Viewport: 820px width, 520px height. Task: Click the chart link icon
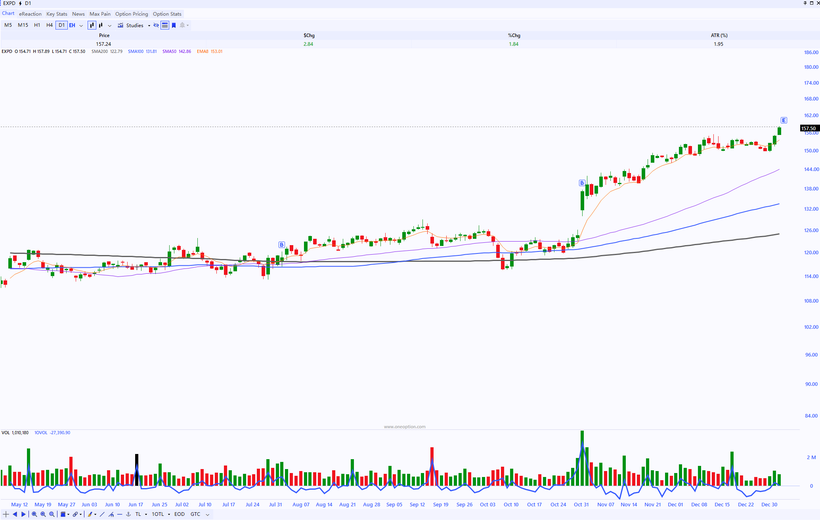(75, 514)
